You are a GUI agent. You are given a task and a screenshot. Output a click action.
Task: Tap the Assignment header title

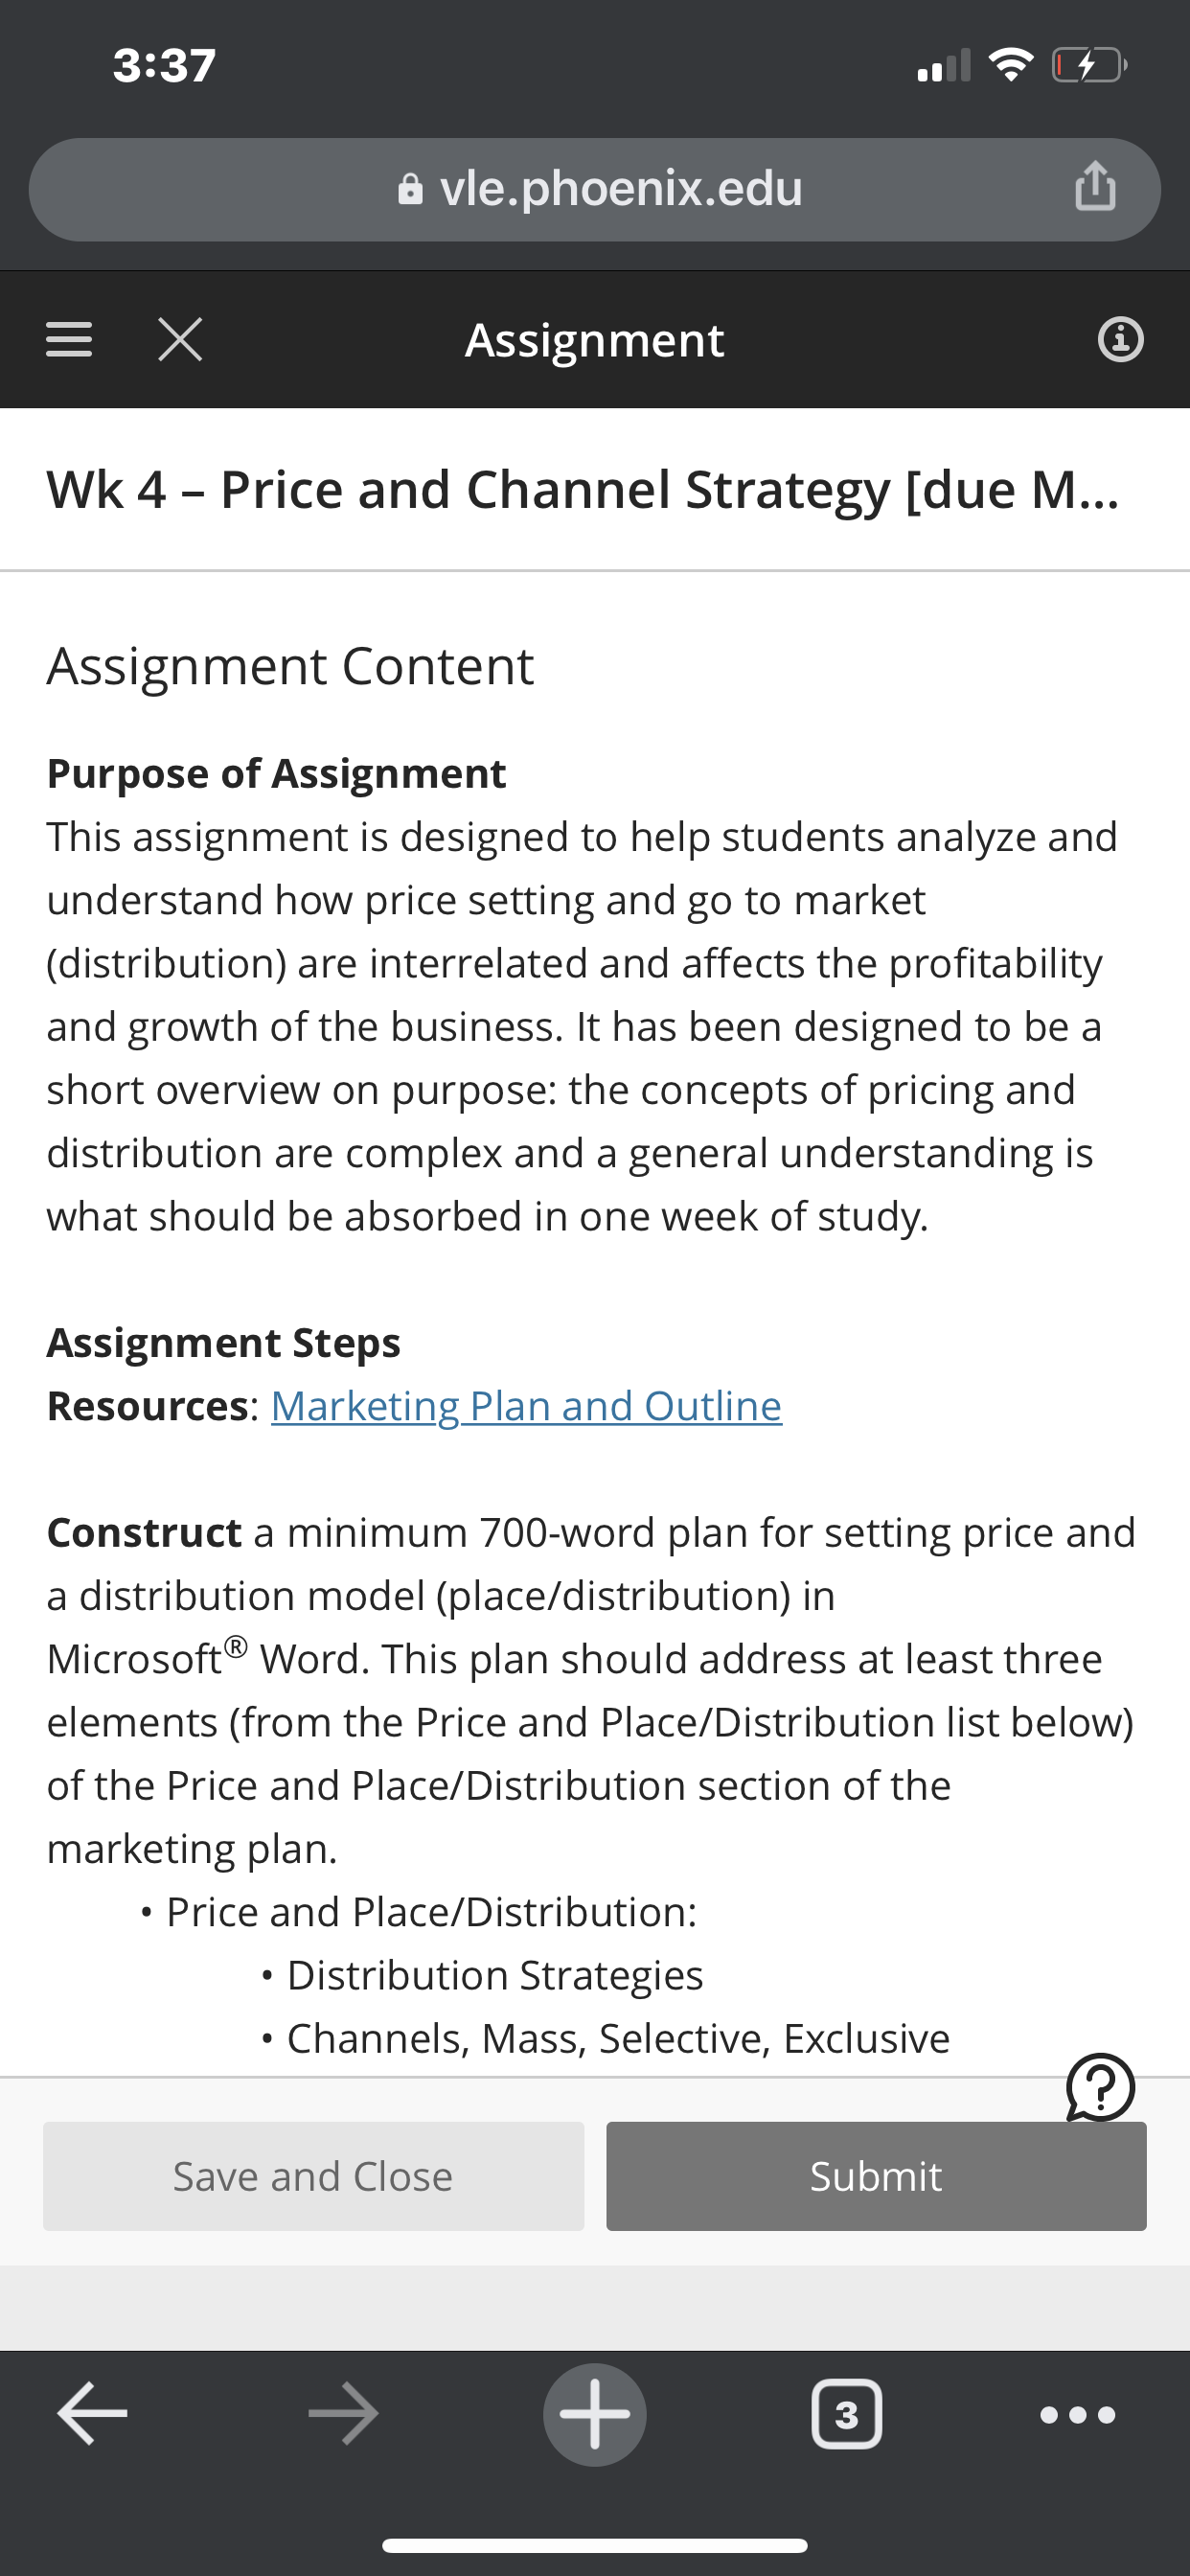594,340
